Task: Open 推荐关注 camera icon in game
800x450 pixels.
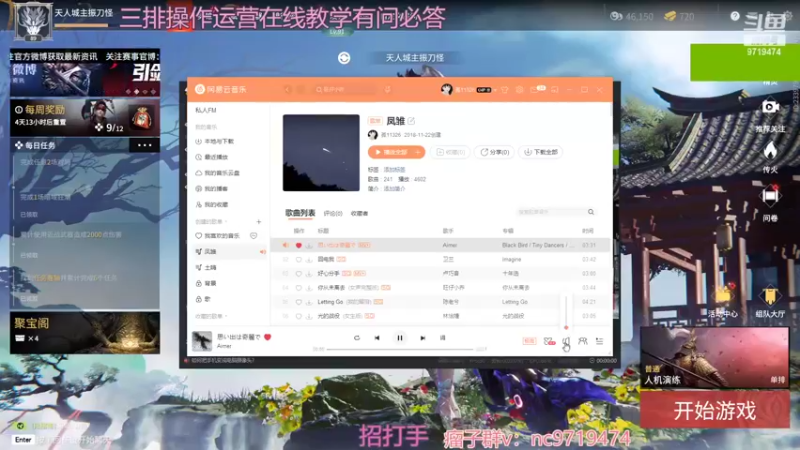Action: click(x=770, y=107)
